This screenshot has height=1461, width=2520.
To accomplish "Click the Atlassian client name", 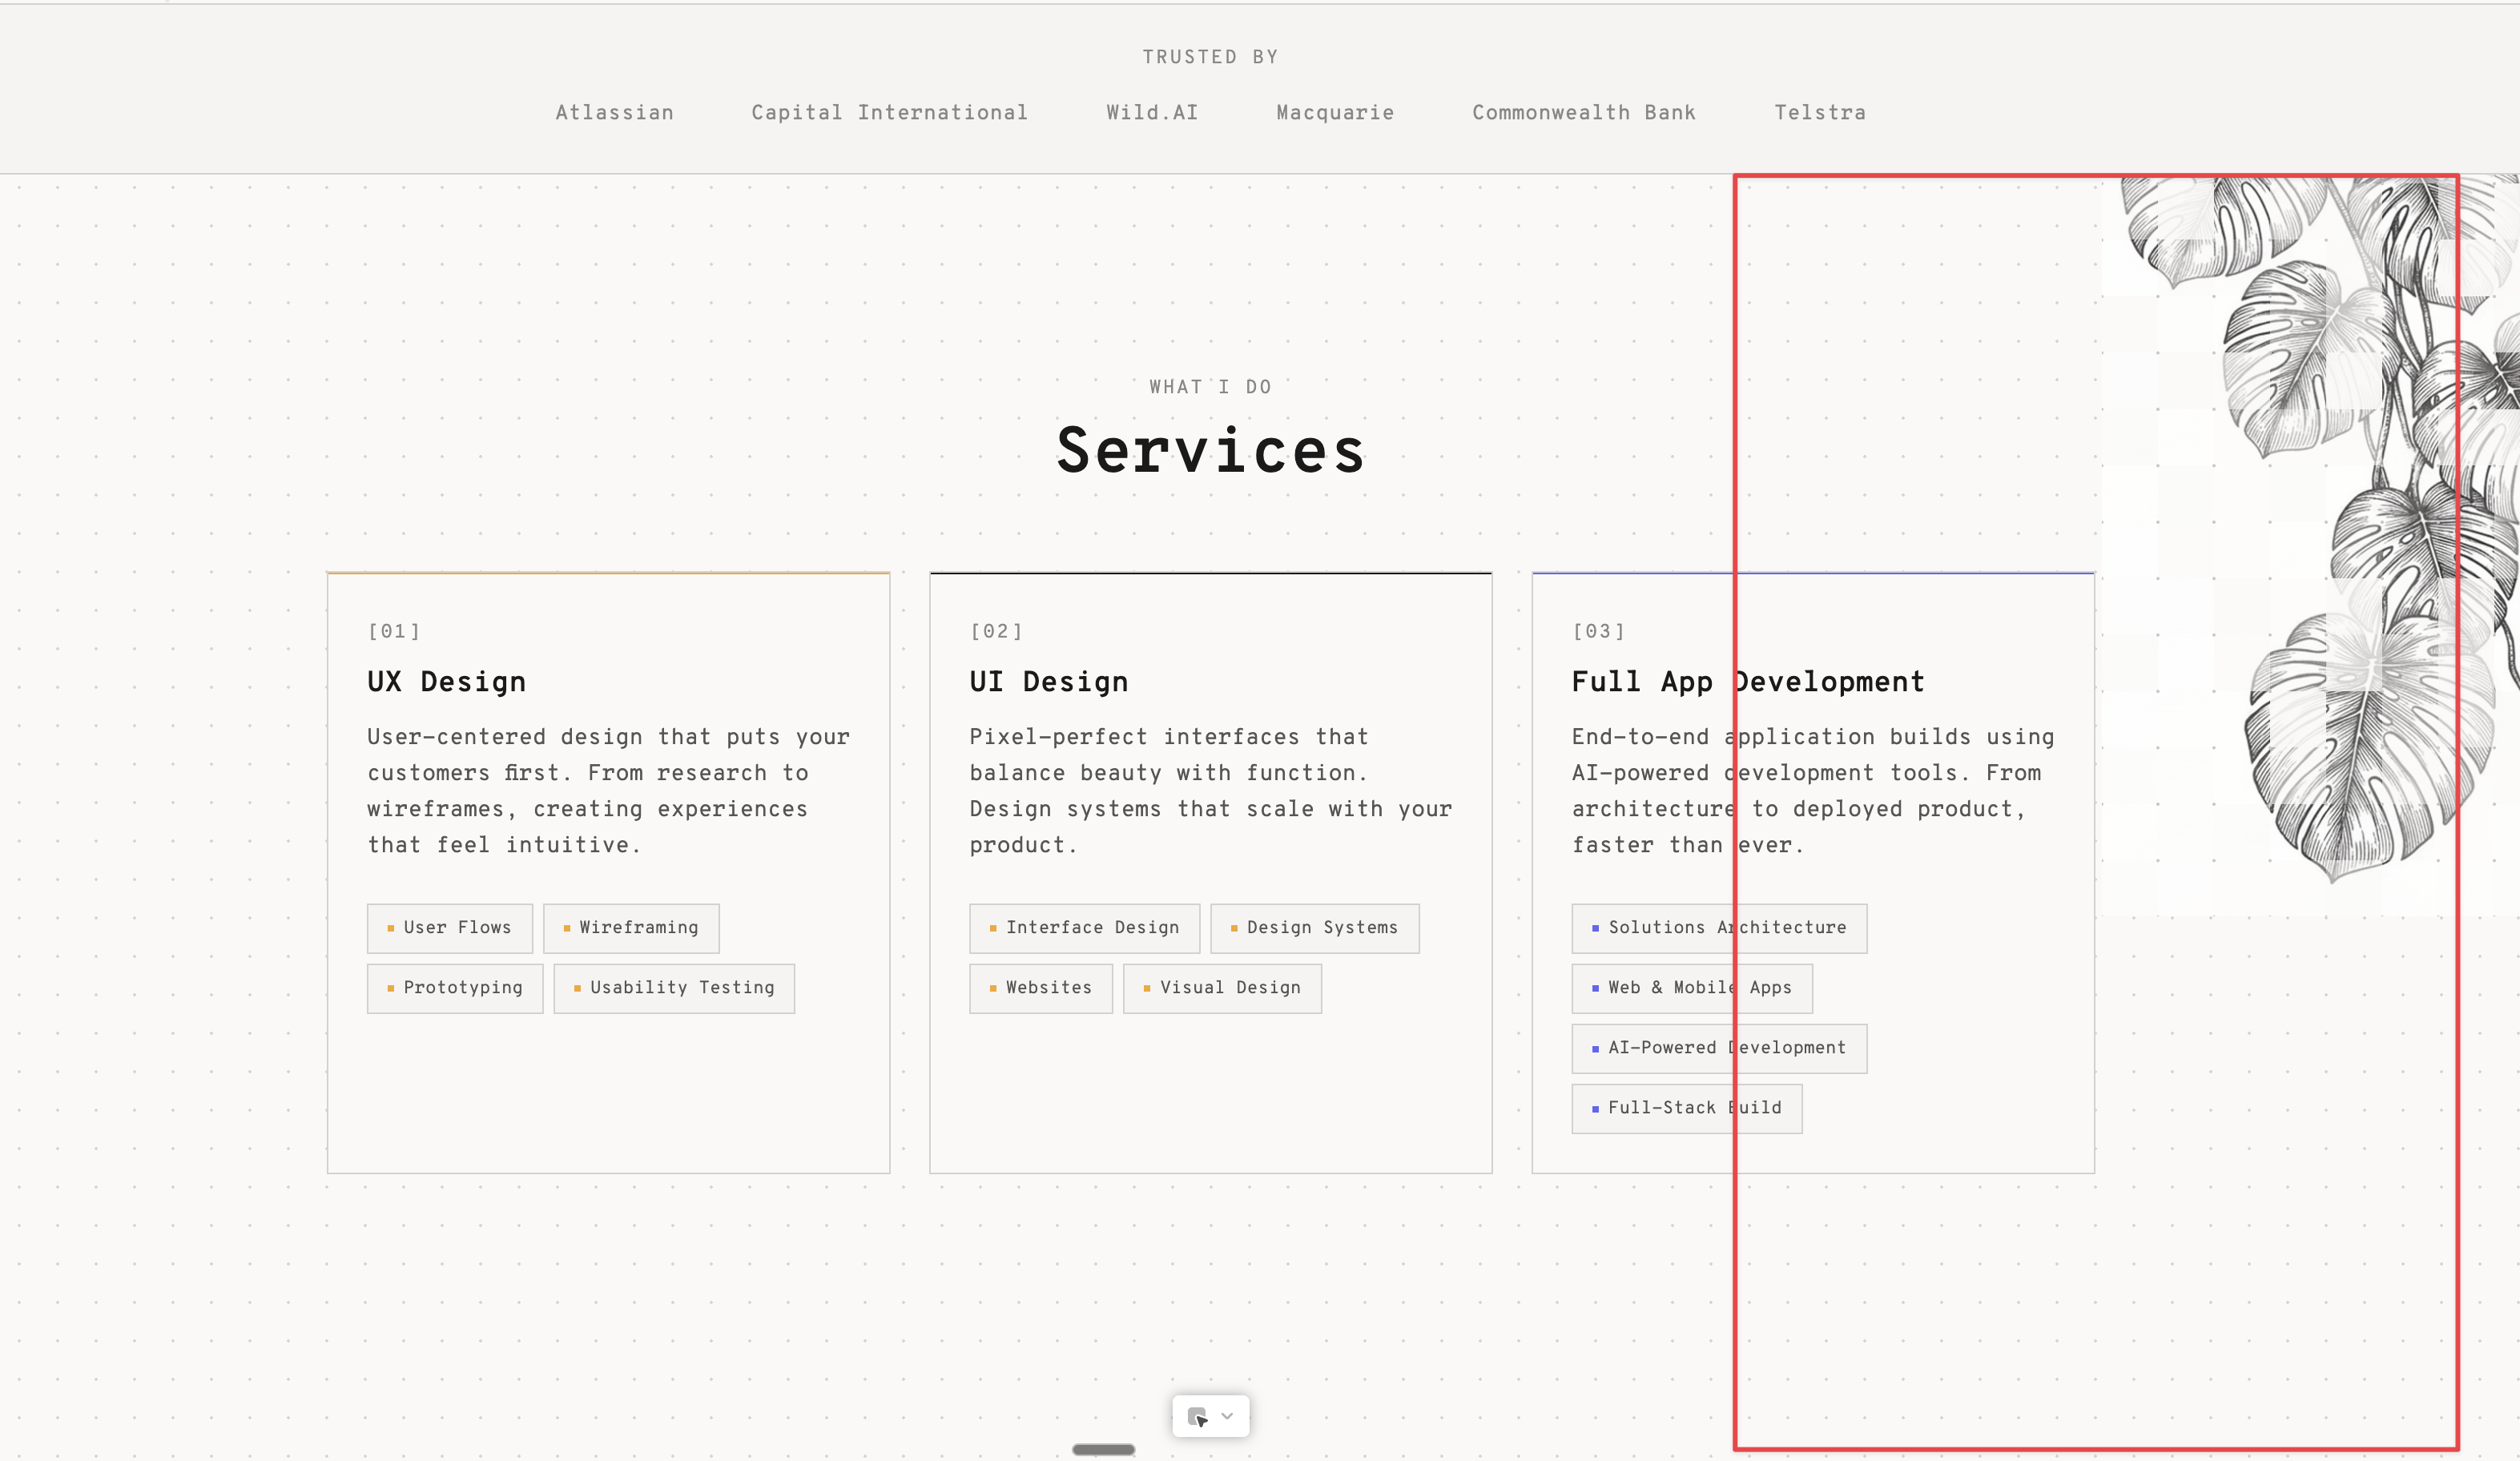I will (x=614, y=113).
